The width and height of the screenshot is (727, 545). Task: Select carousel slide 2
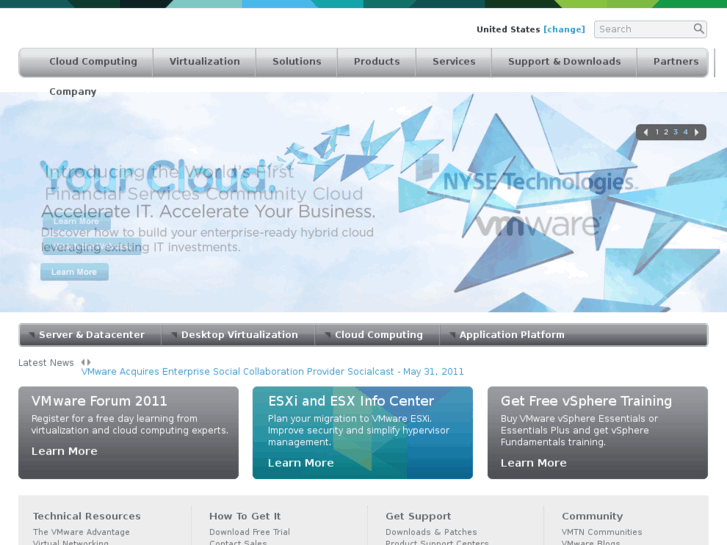tap(666, 132)
